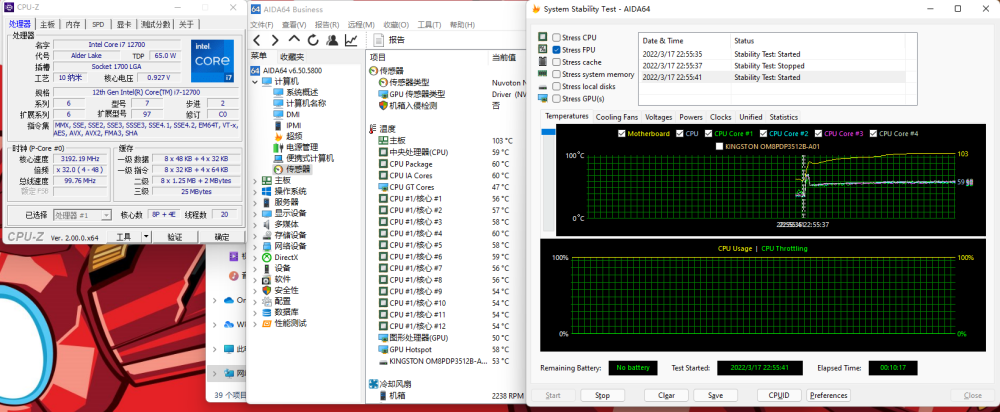Click the Stop button in Stability Test
Image resolution: width=1000 pixels, height=412 pixels.
tap(602, 395)
